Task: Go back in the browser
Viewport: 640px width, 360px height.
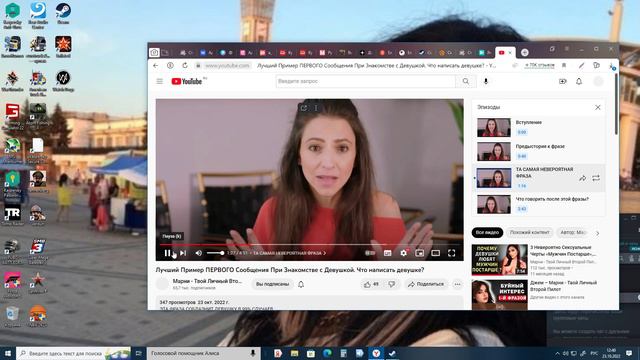Action: pos(156,65)
